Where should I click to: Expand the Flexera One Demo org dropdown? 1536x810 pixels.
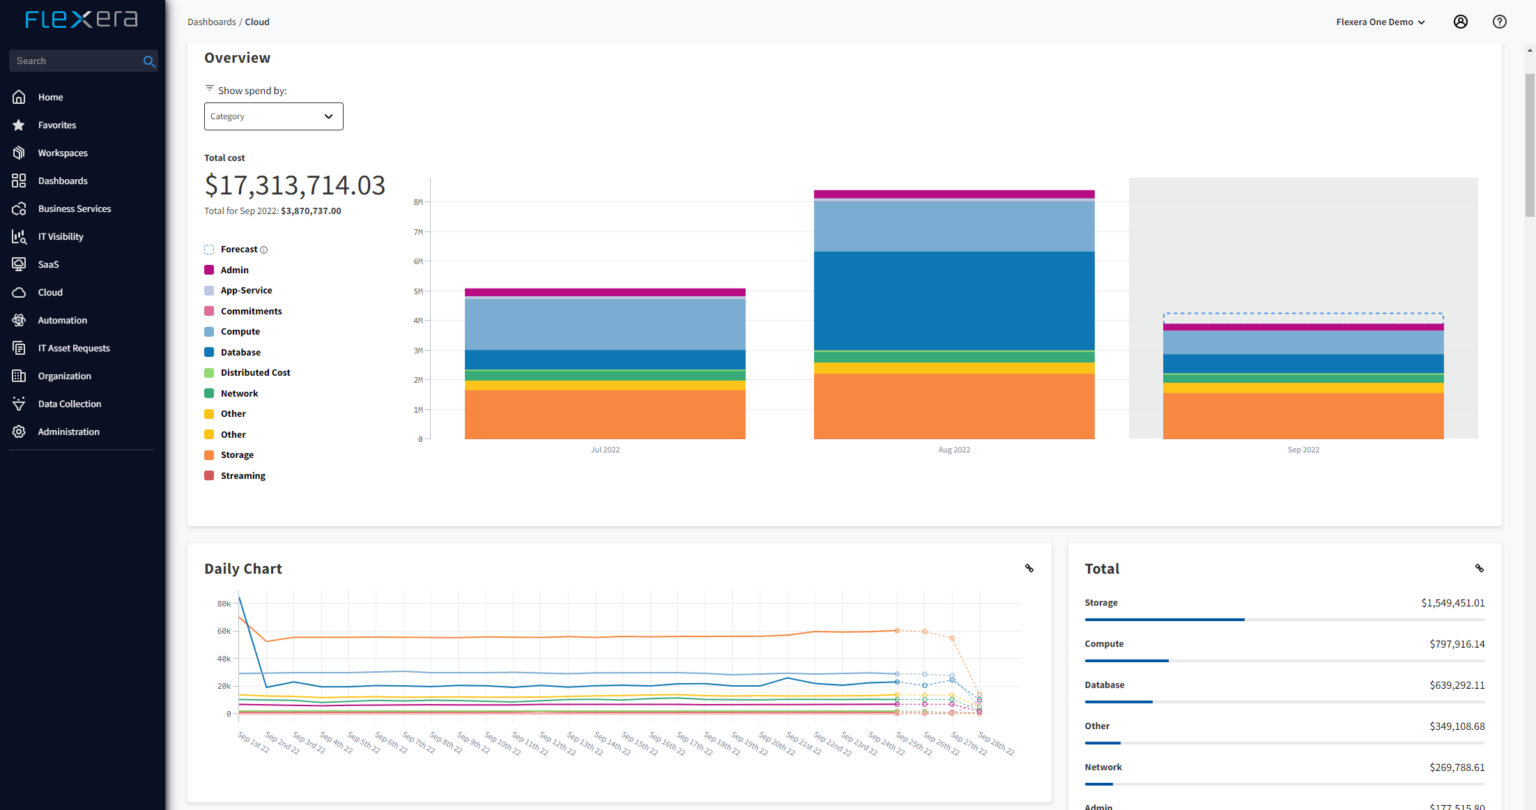pos(1380,22)
